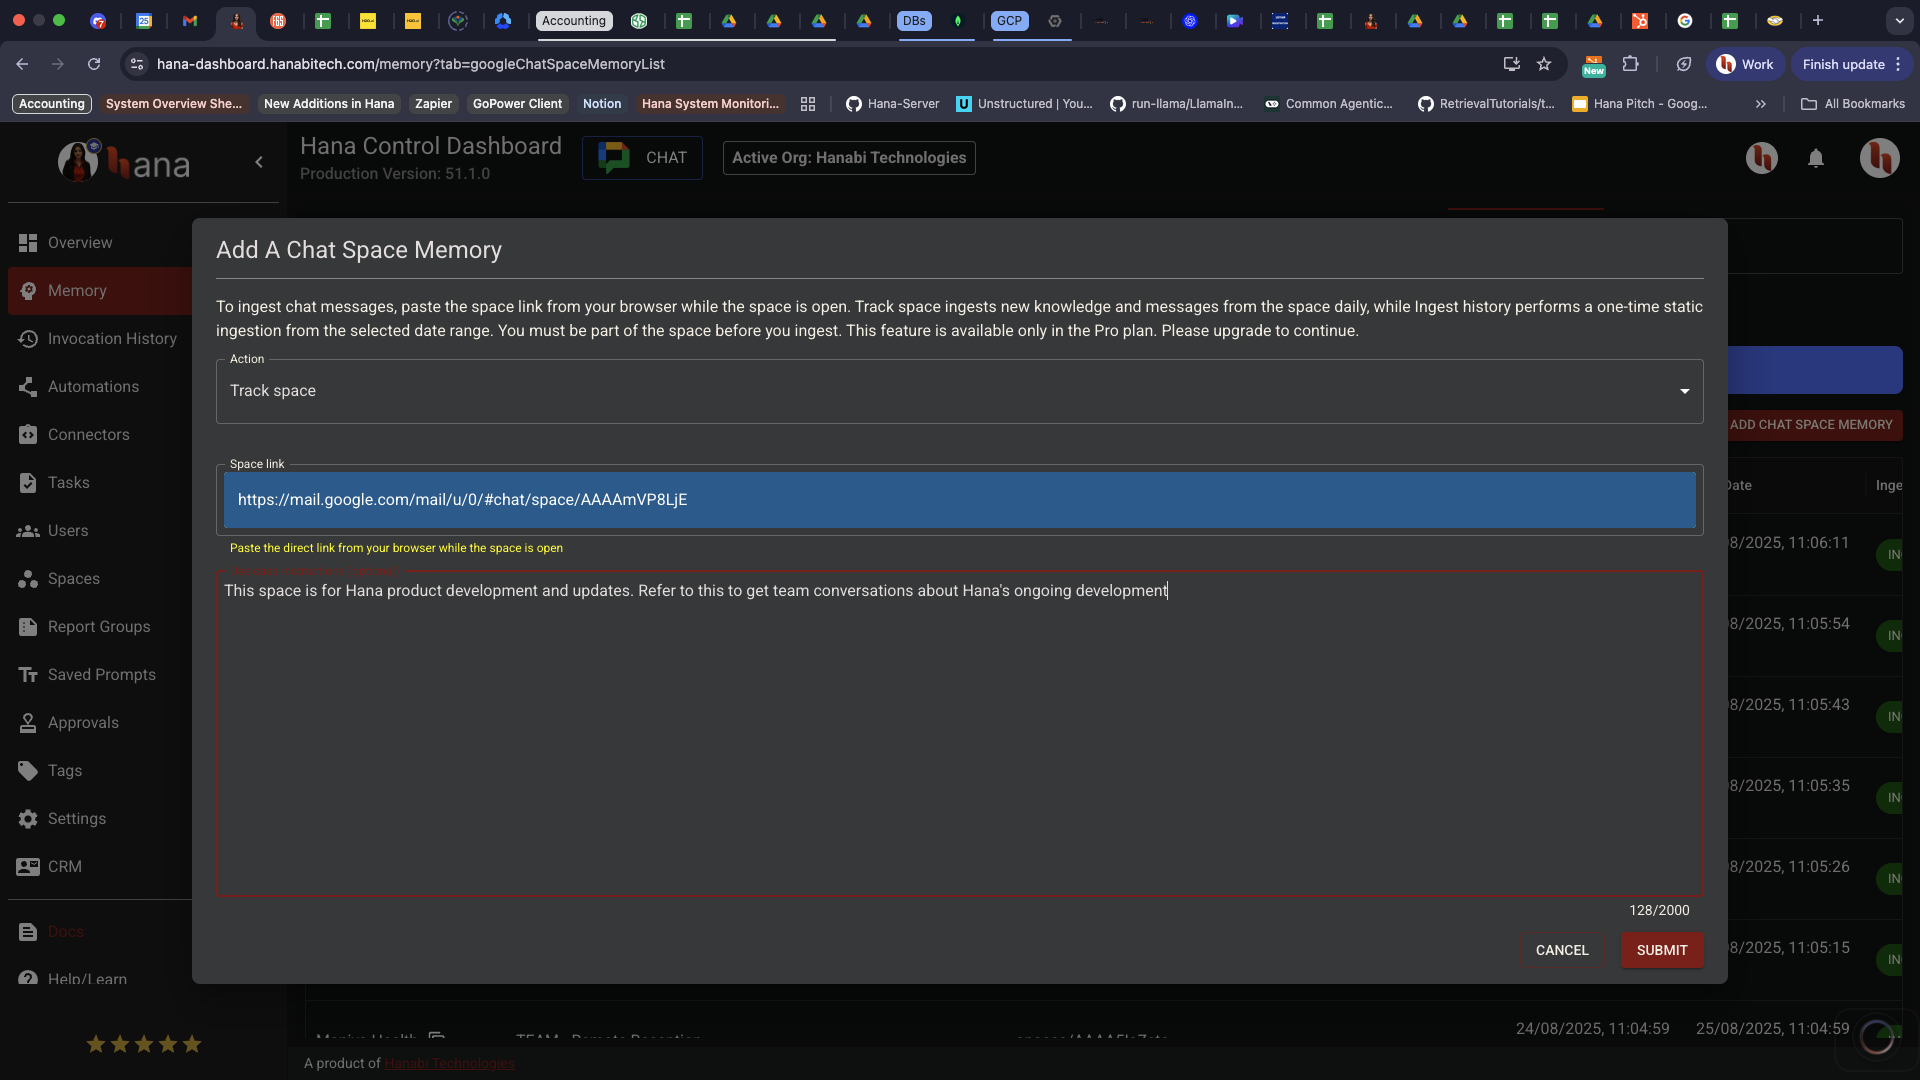Open the user profile avatar
This screenshot has height=1080, width=1920.
point(1880,158)
